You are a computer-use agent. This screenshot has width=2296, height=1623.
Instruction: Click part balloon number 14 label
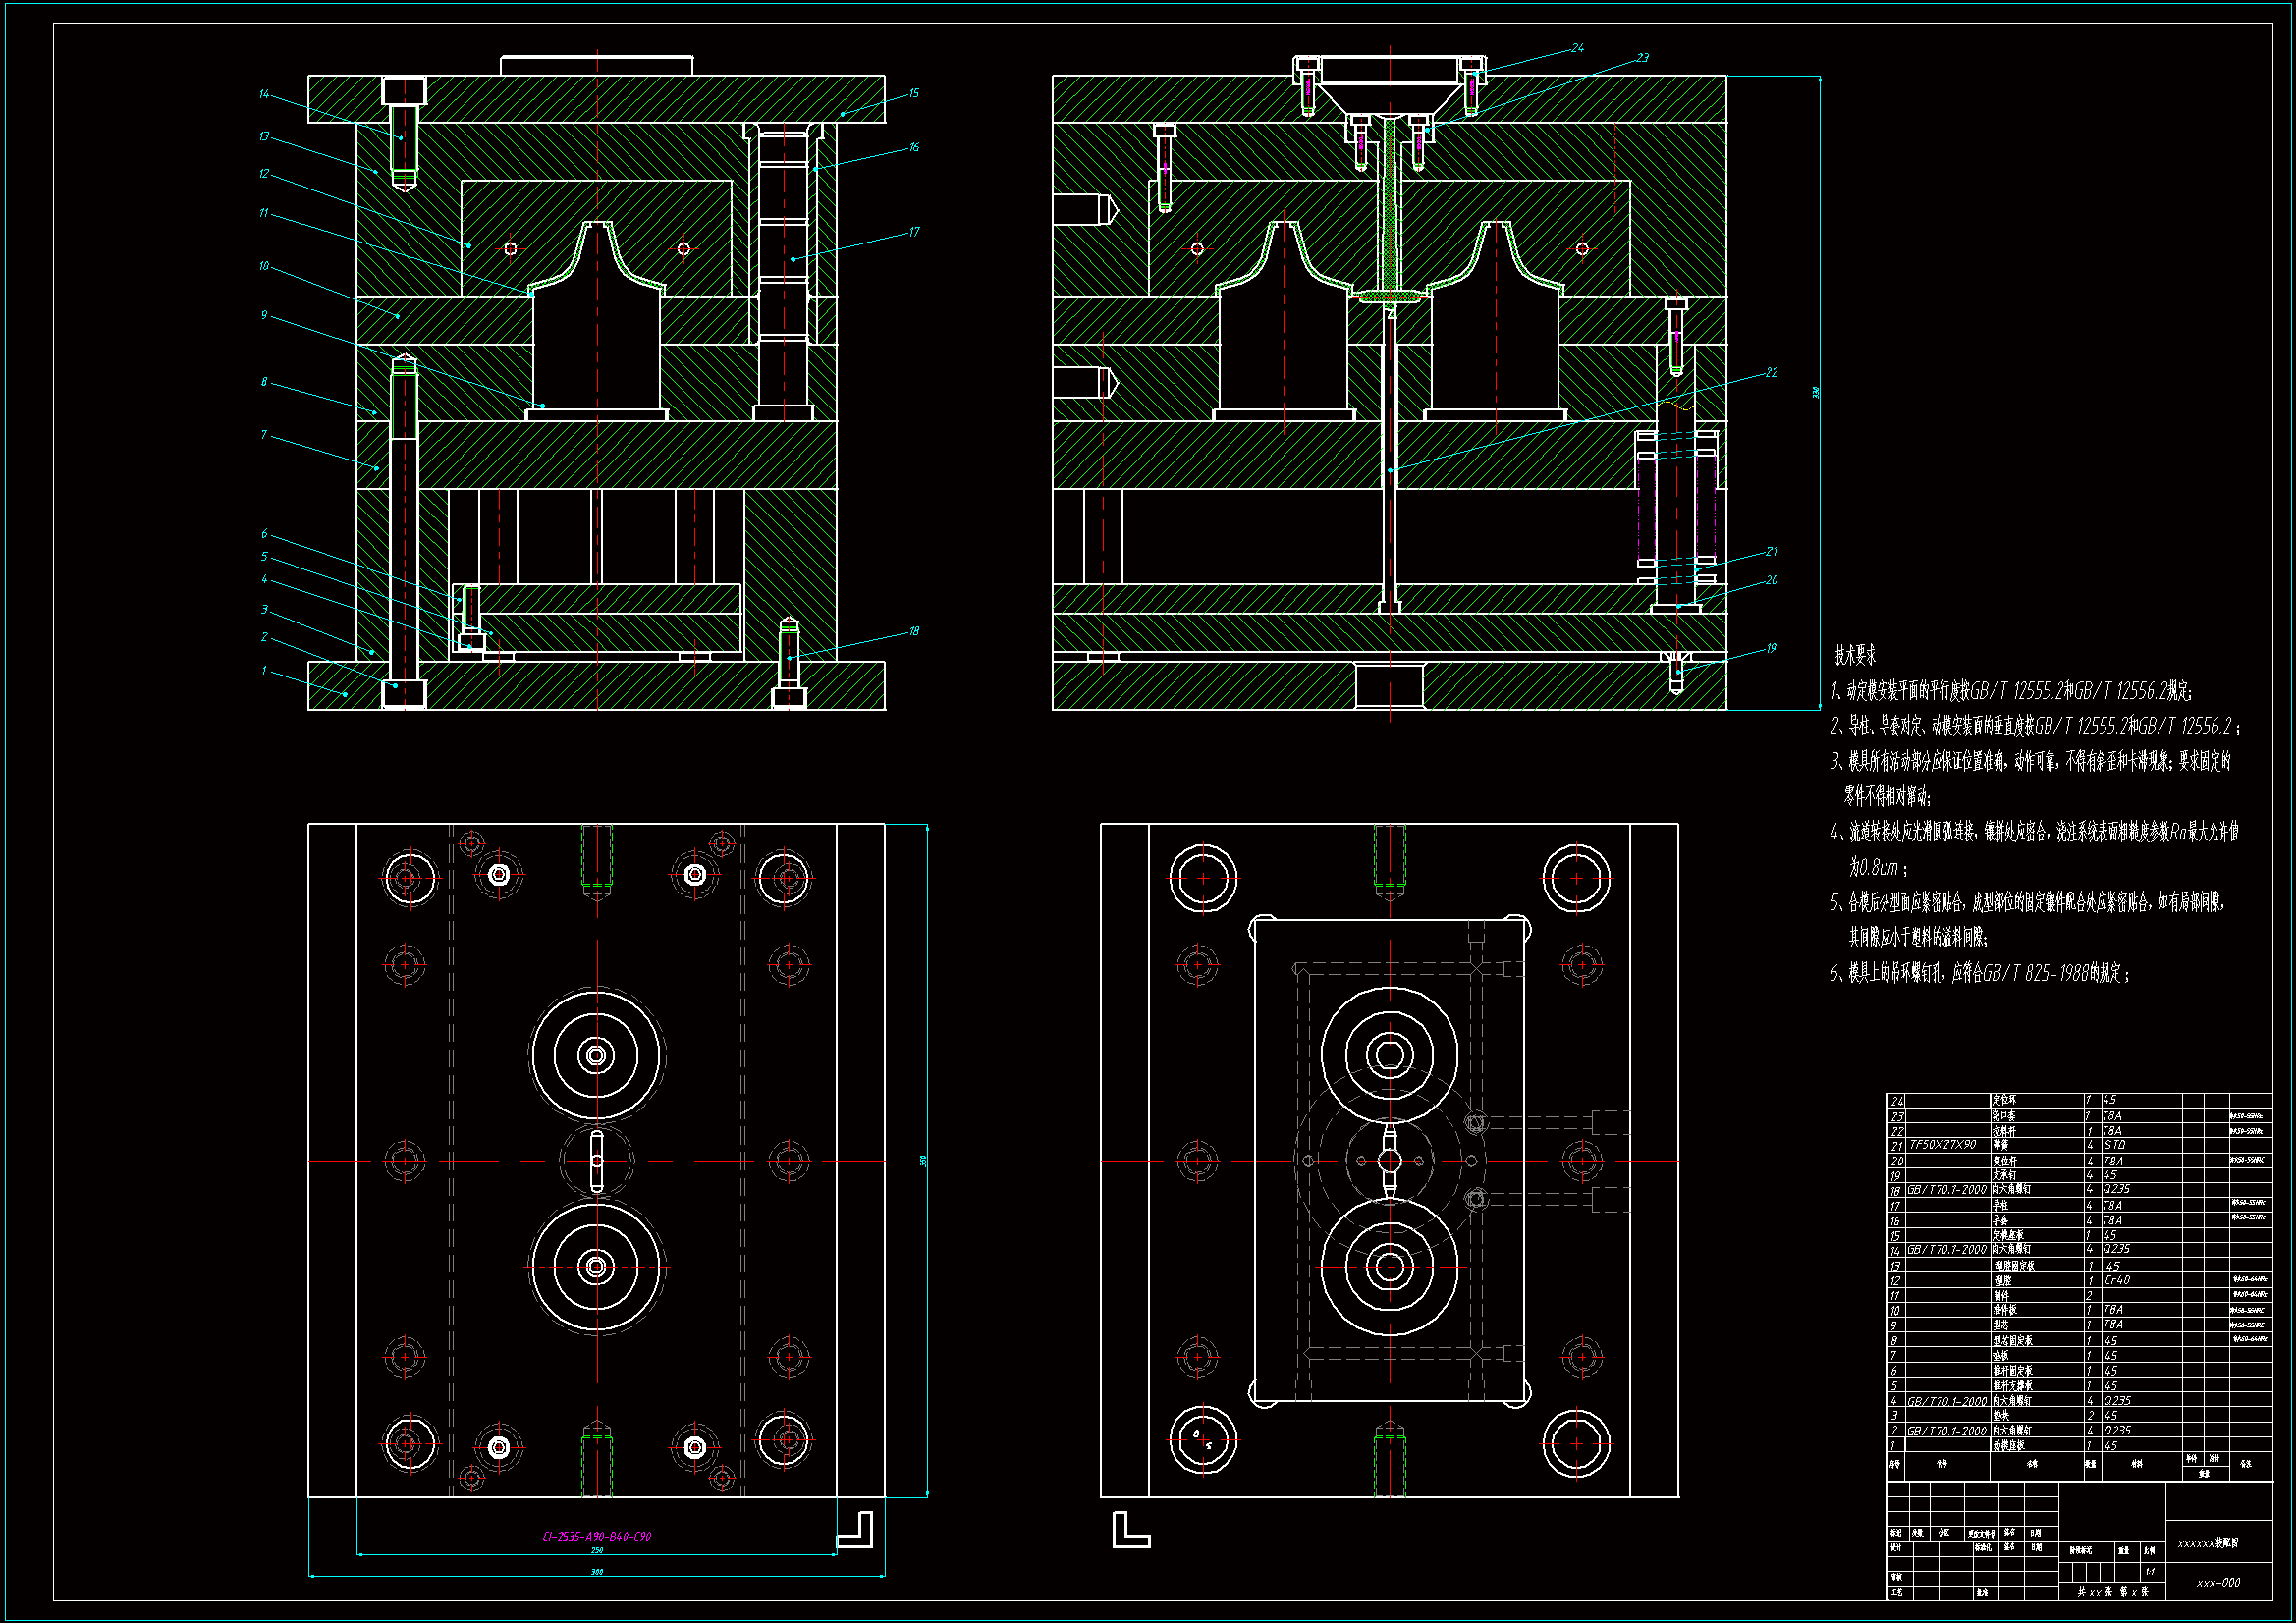tap(264, 95)
